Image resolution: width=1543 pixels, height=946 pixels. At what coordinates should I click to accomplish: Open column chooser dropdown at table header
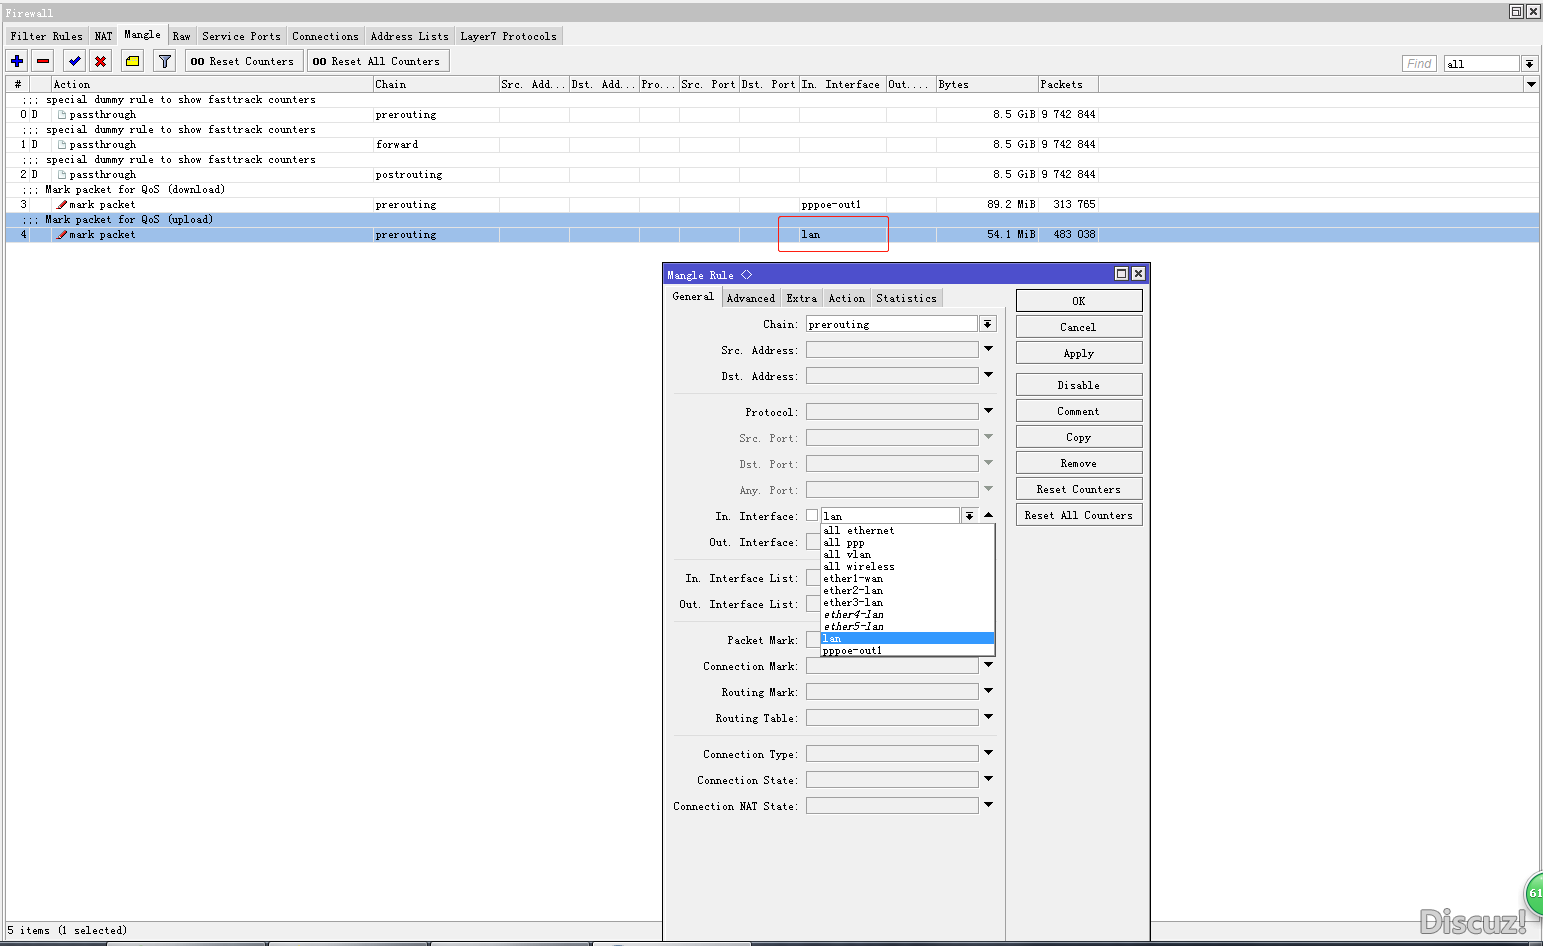coord(1531,85)
